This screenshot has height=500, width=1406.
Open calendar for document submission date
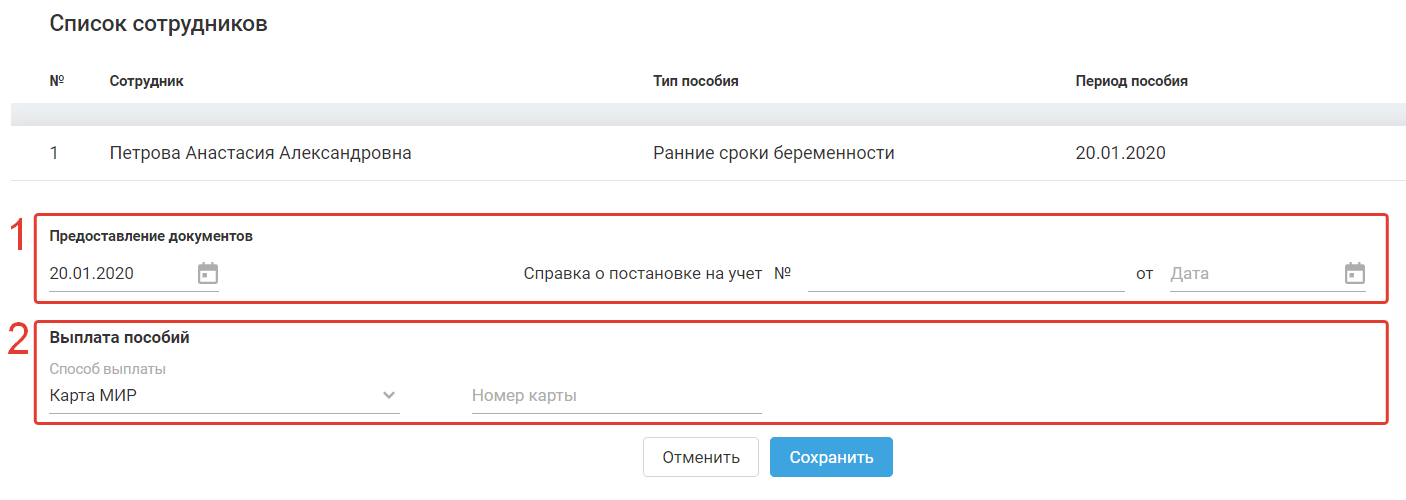(x=208, y=273)
